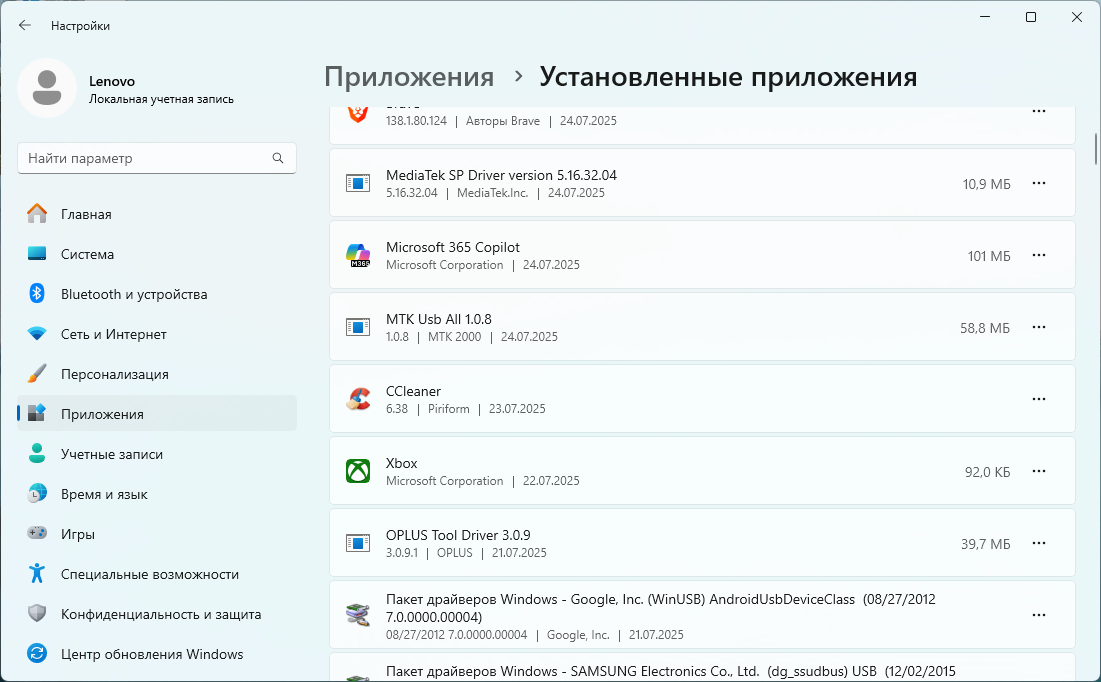Open the Главная settings page

(157, 214)
